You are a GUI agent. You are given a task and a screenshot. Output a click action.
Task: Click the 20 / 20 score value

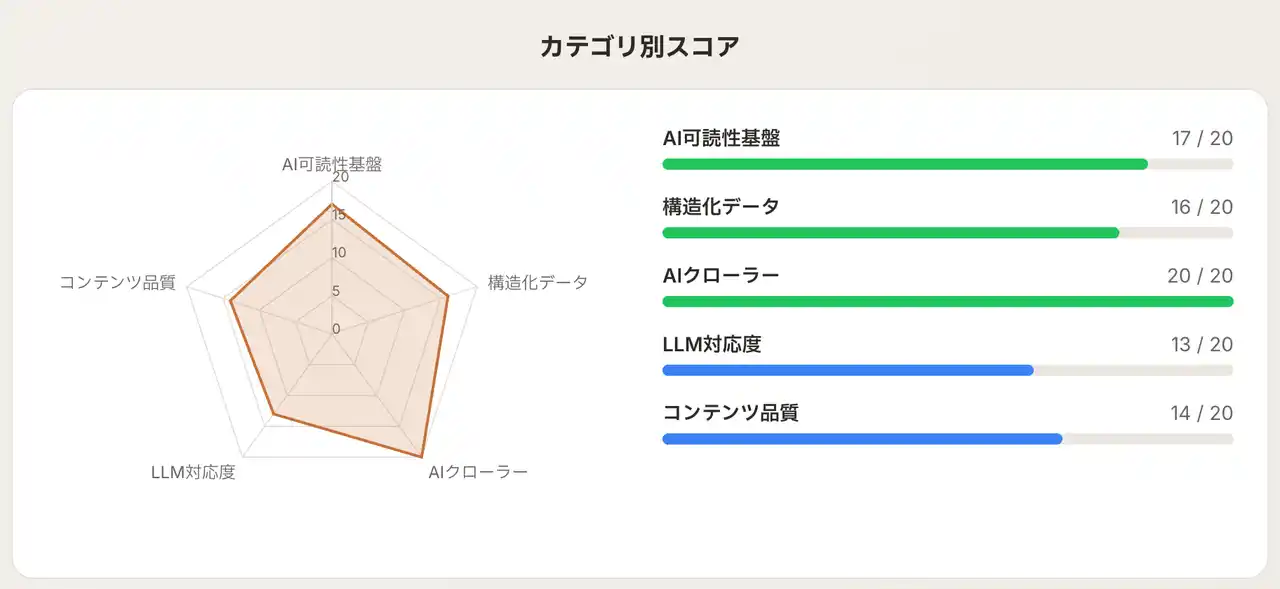coord(1200,276)
